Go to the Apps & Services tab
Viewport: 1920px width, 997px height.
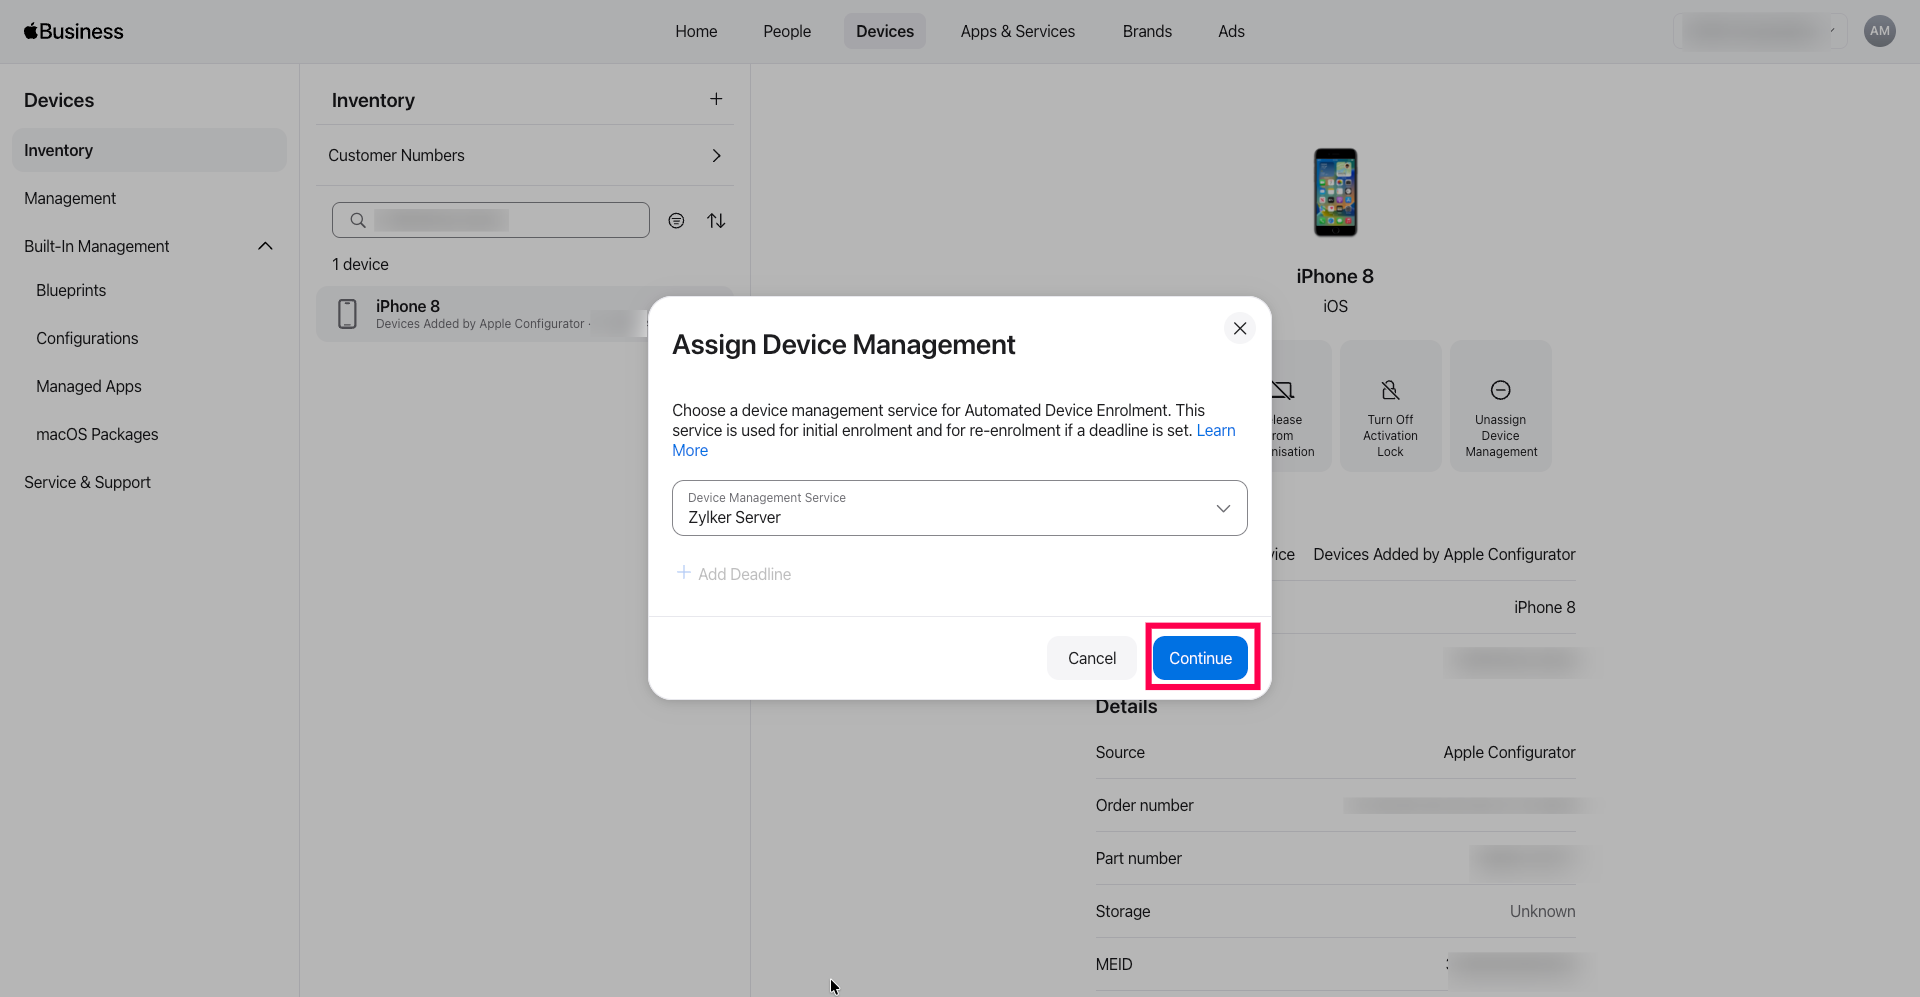pos(1017,31)
